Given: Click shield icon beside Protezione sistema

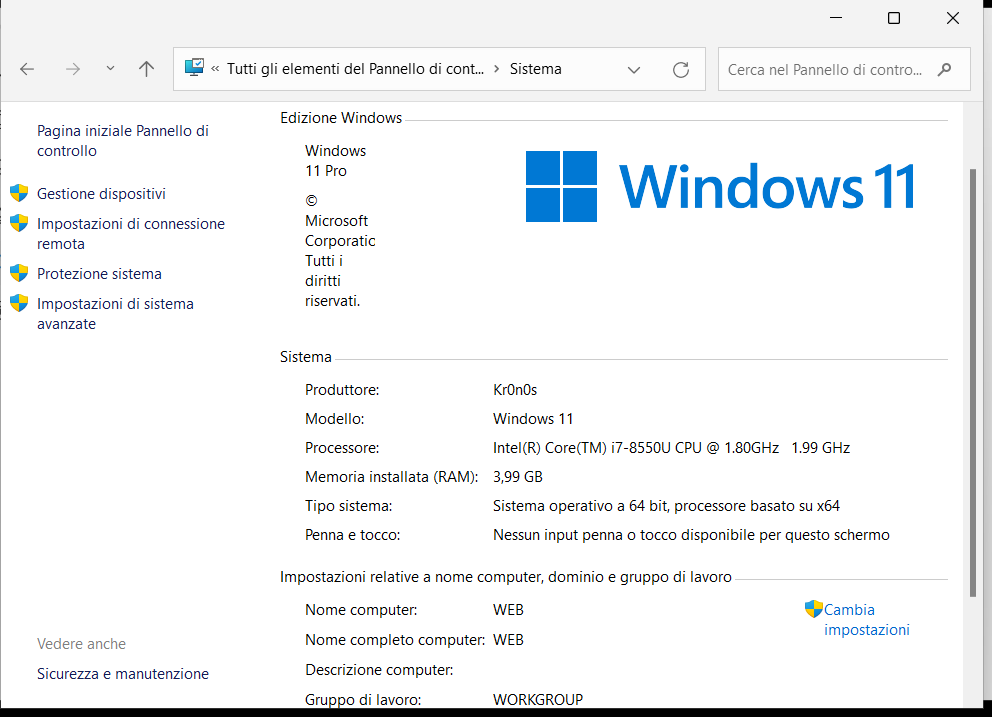Looking at the screenshot, I should [19, 273].
